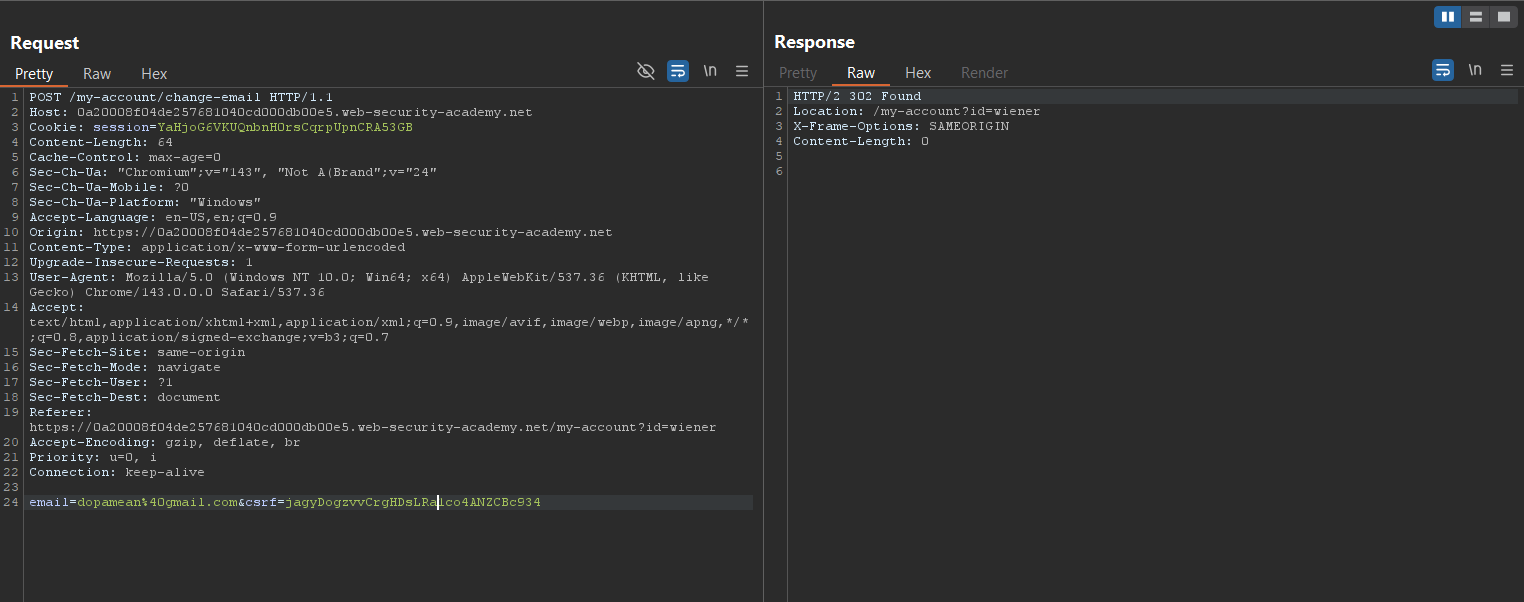The image size is (1524, 602).
Task: Click the Sec-Ch-Ua header line
Action: click(232, 172)
